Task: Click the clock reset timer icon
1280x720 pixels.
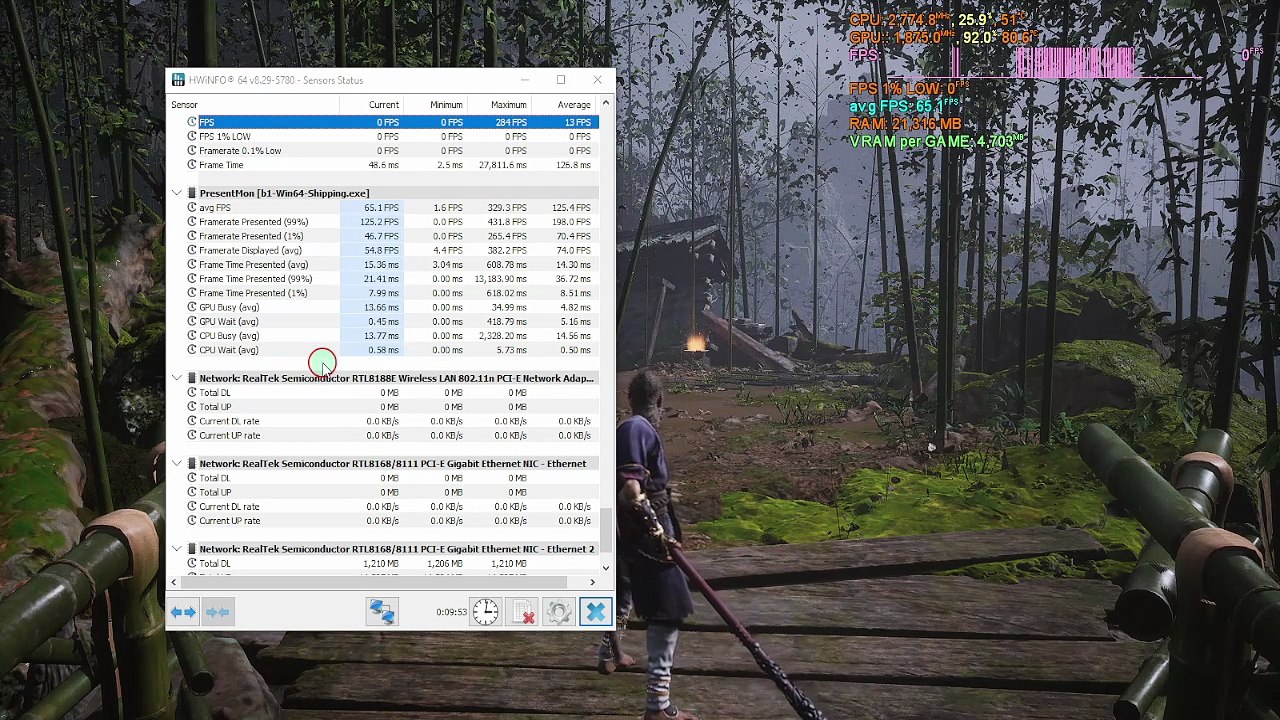Action: (485, 612)
